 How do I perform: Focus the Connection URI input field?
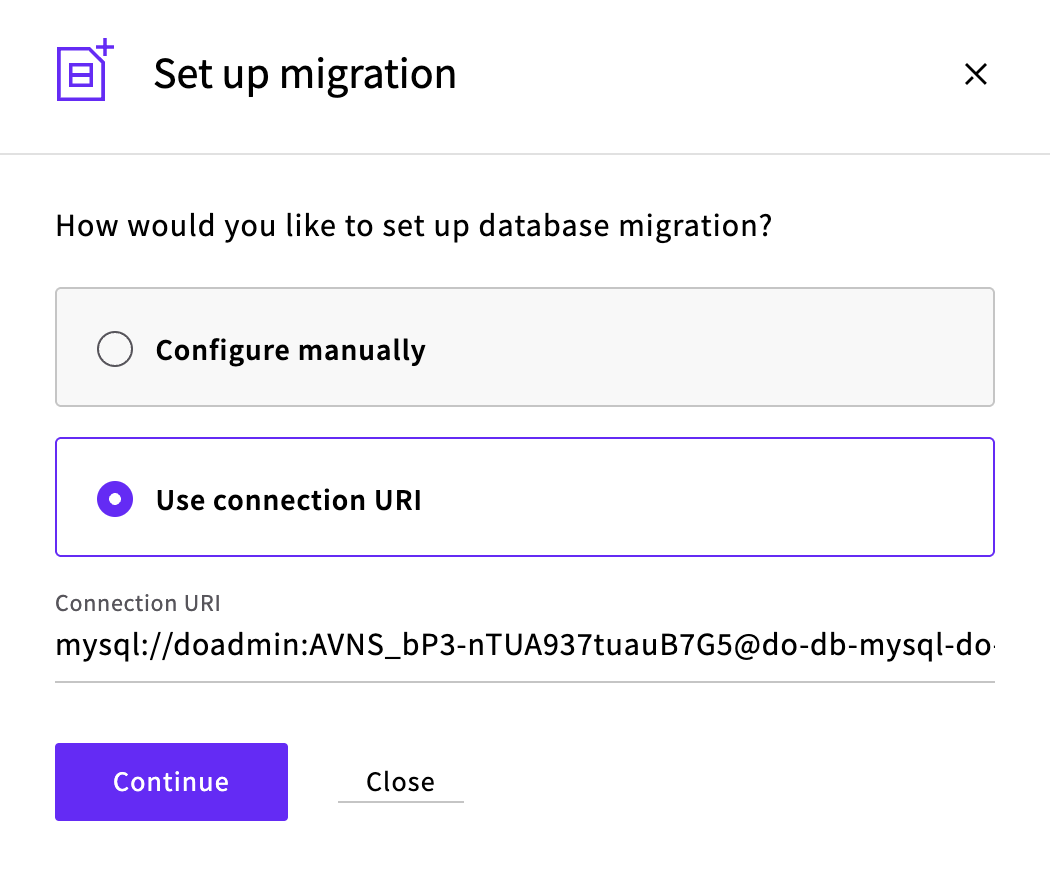[x=524, y=644]
